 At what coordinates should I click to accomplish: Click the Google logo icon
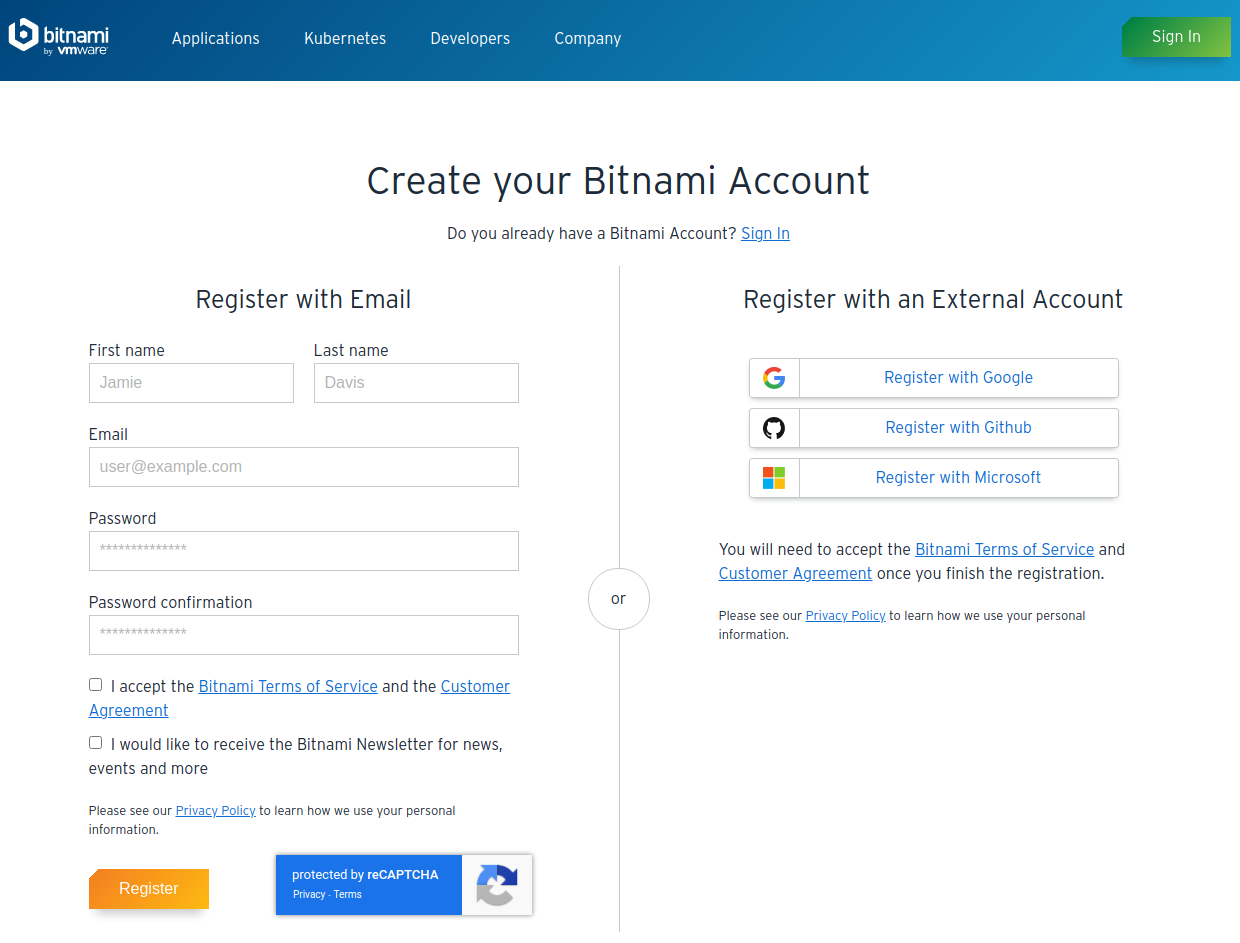coord(774,378)
